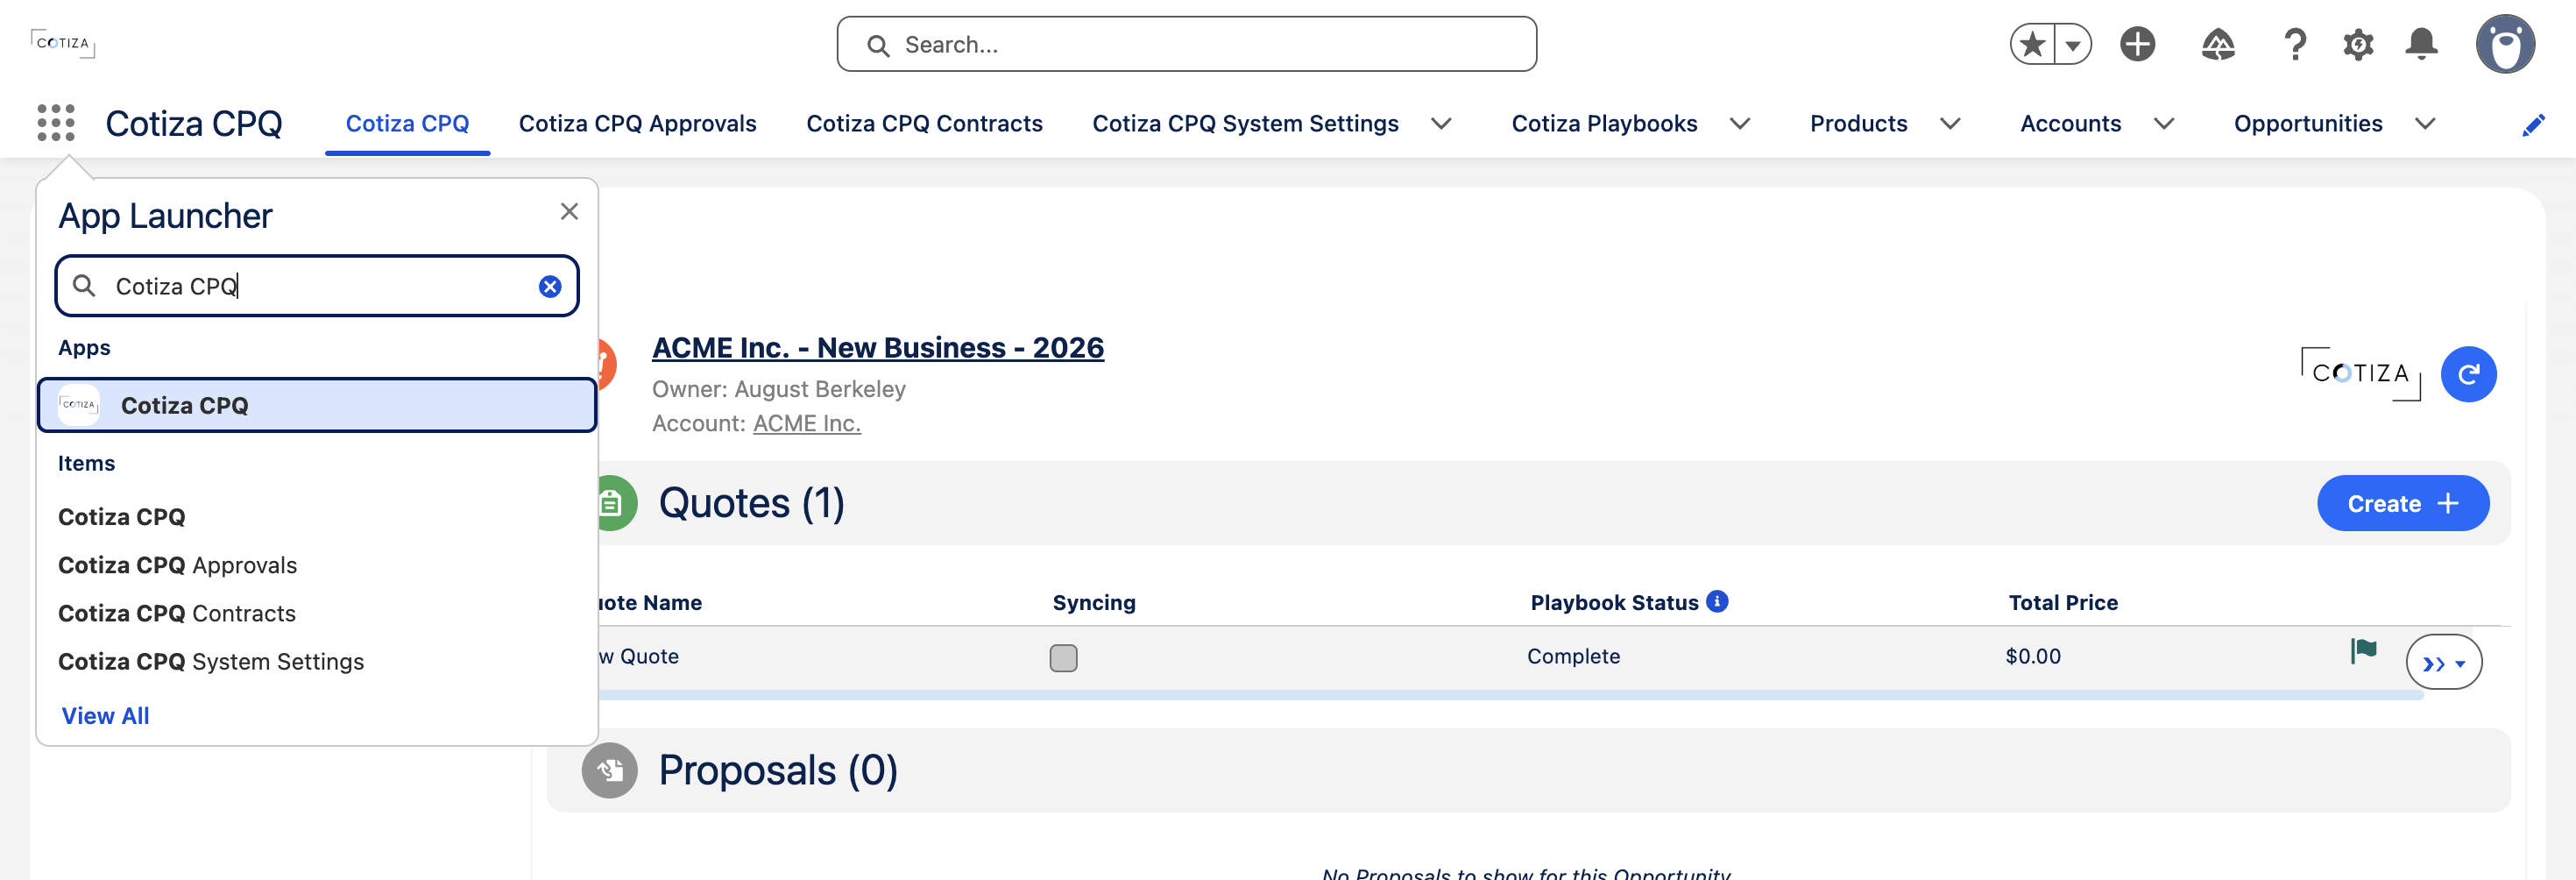Toggle the Syncing checkbox for the quote
The image size is (2576, 880).
tap(1063, 658)
